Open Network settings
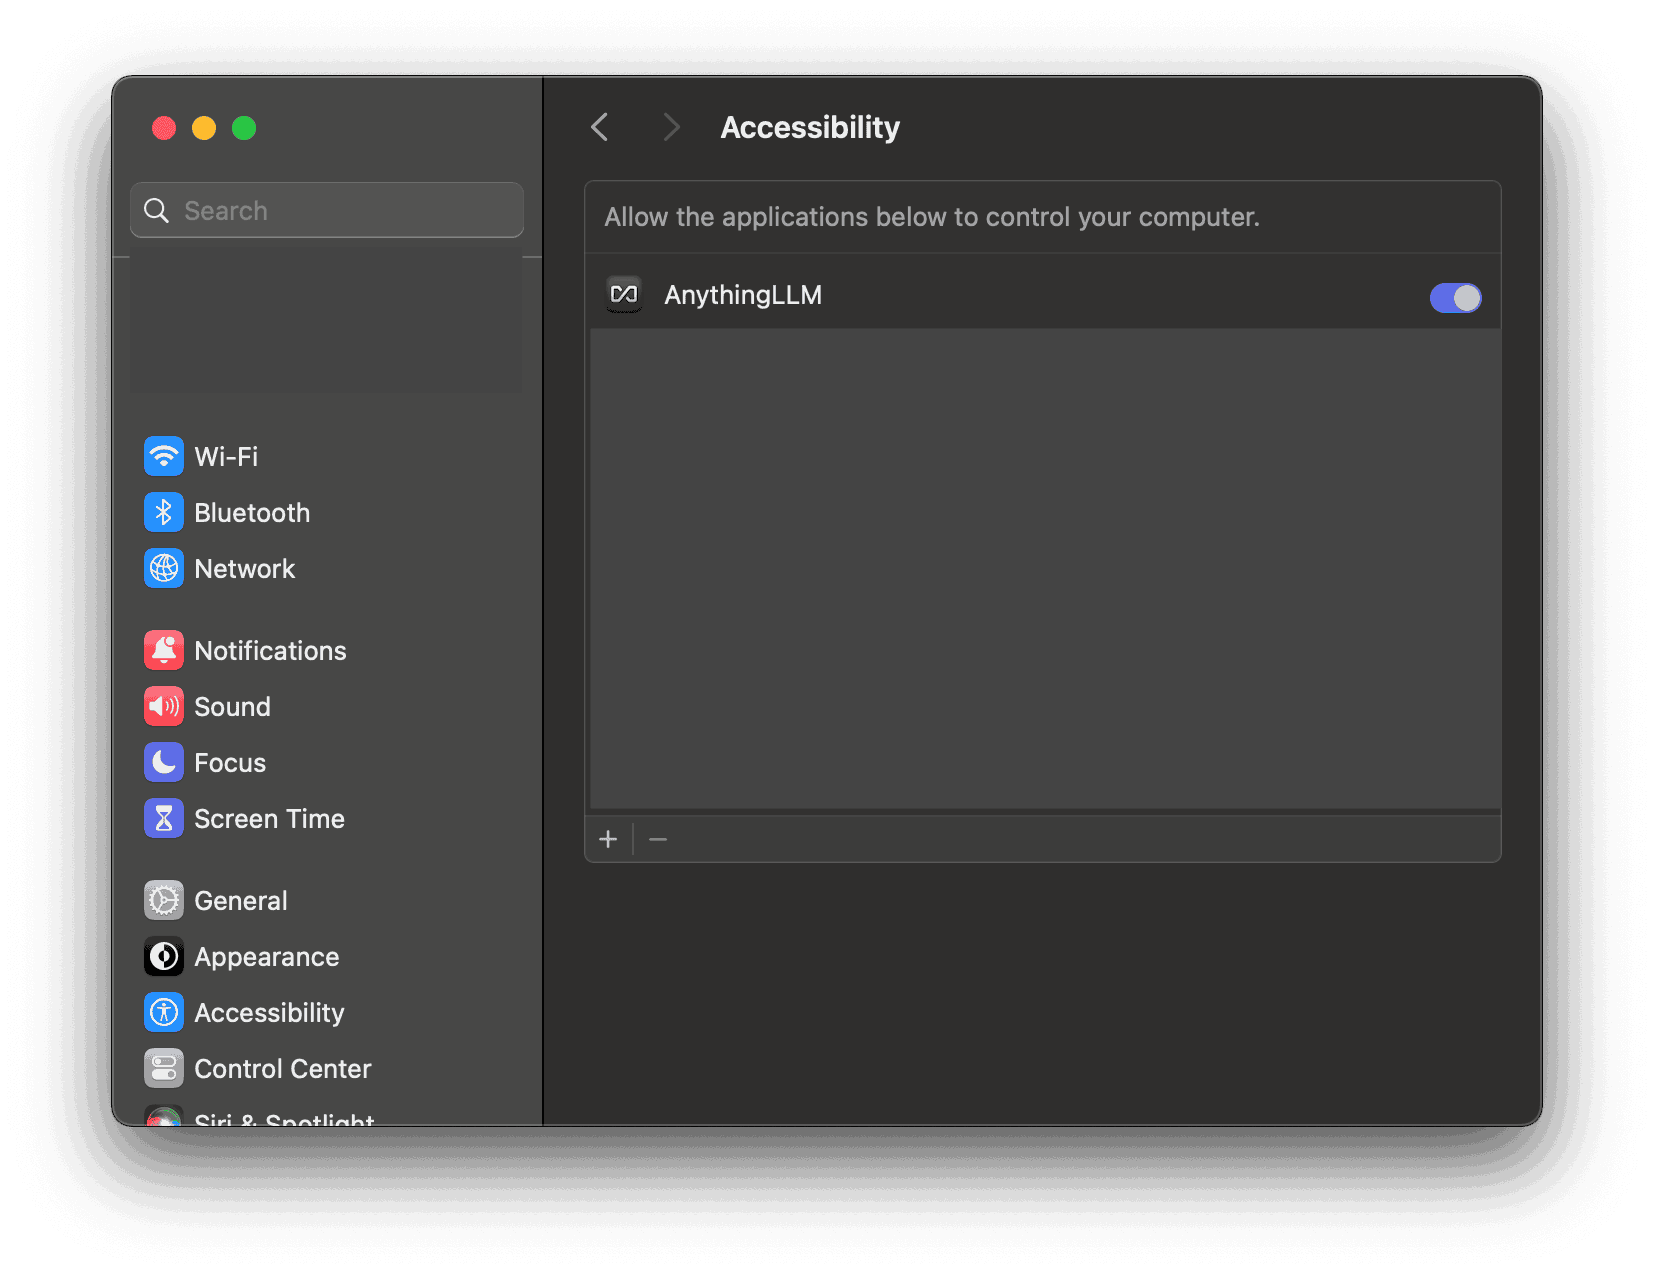The height and width of the screenshot is (1274, 1654). coord(244,568)
